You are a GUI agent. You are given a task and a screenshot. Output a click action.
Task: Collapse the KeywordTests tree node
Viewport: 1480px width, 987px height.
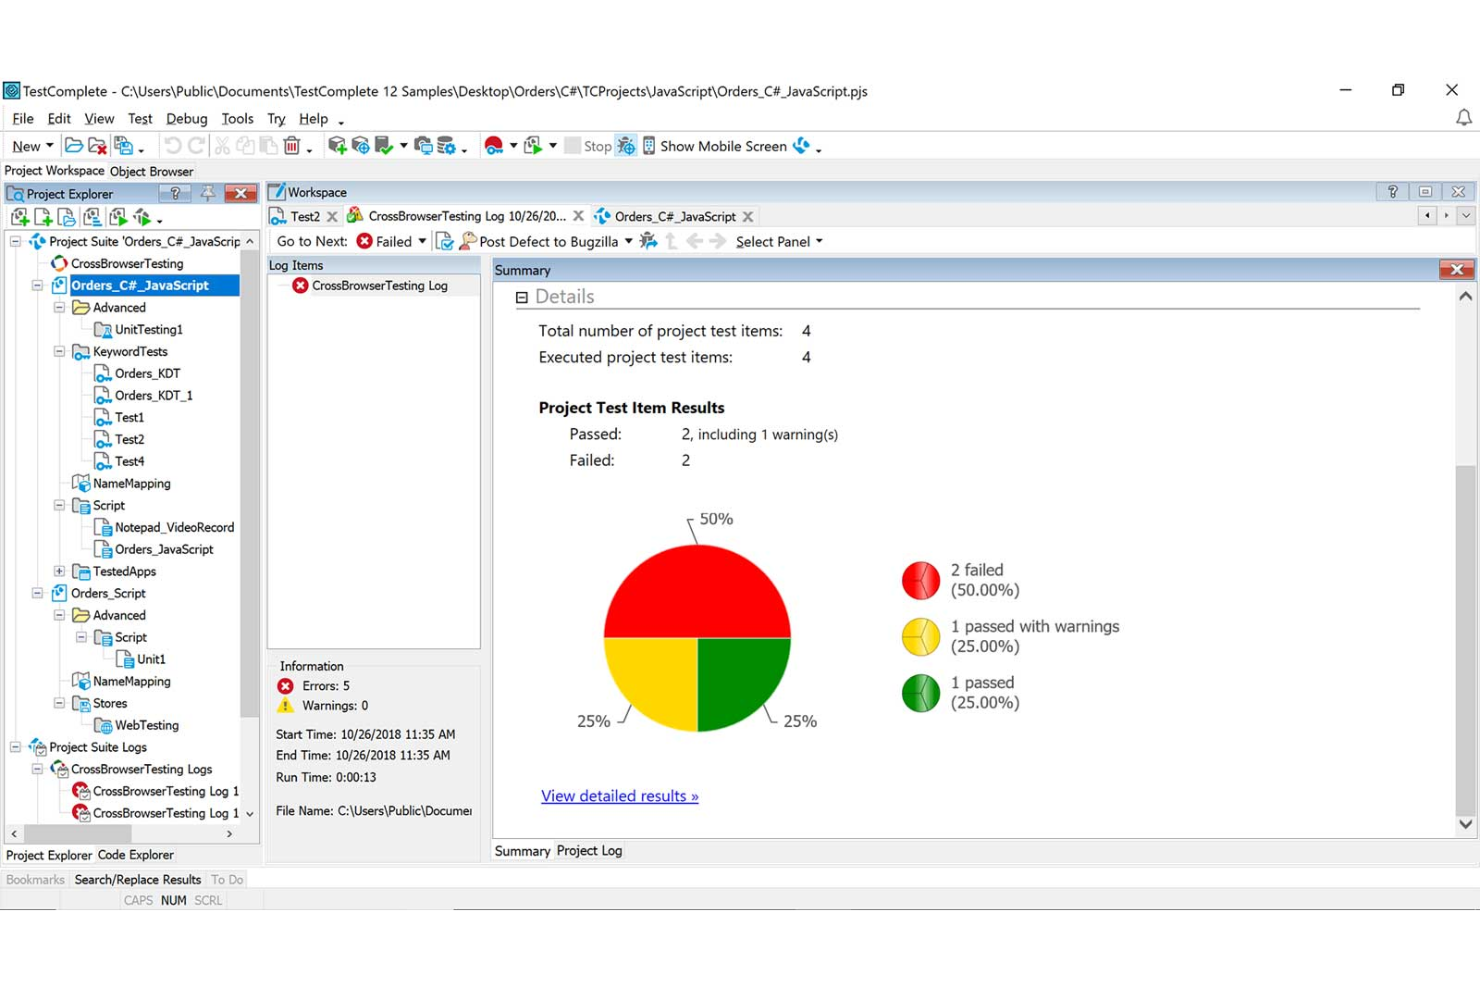pos(59,351)
